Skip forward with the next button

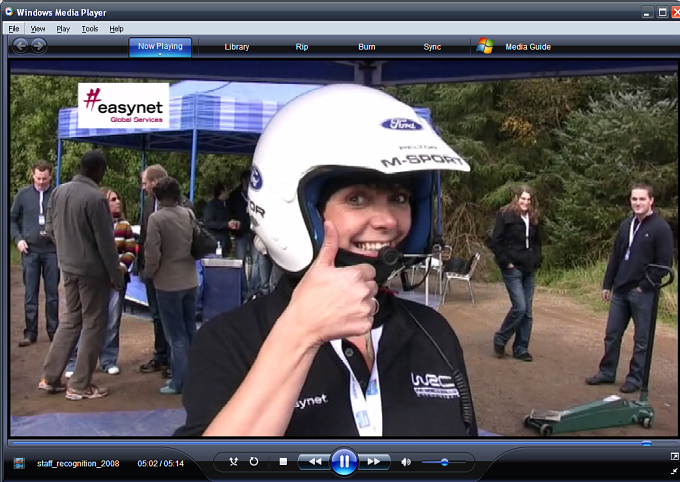click(x=374, y=462)
